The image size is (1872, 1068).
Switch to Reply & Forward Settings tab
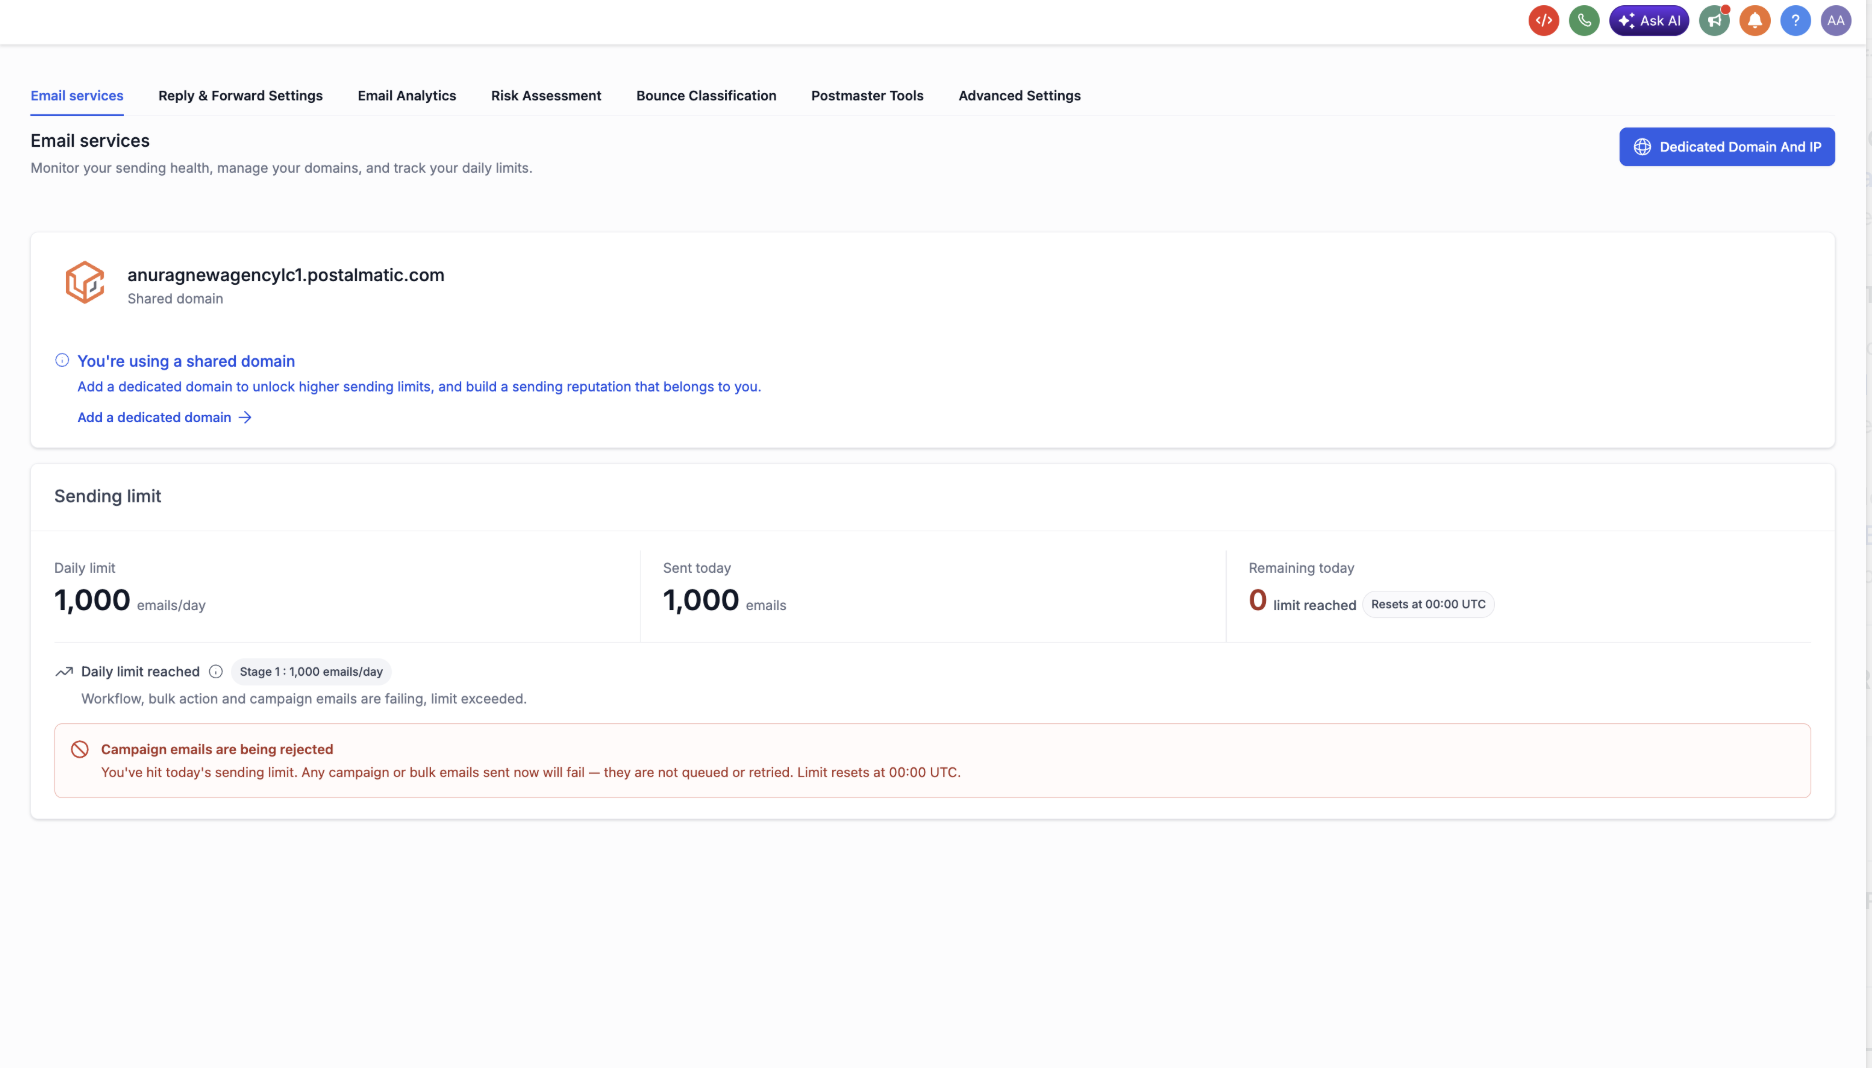point(240,96)
